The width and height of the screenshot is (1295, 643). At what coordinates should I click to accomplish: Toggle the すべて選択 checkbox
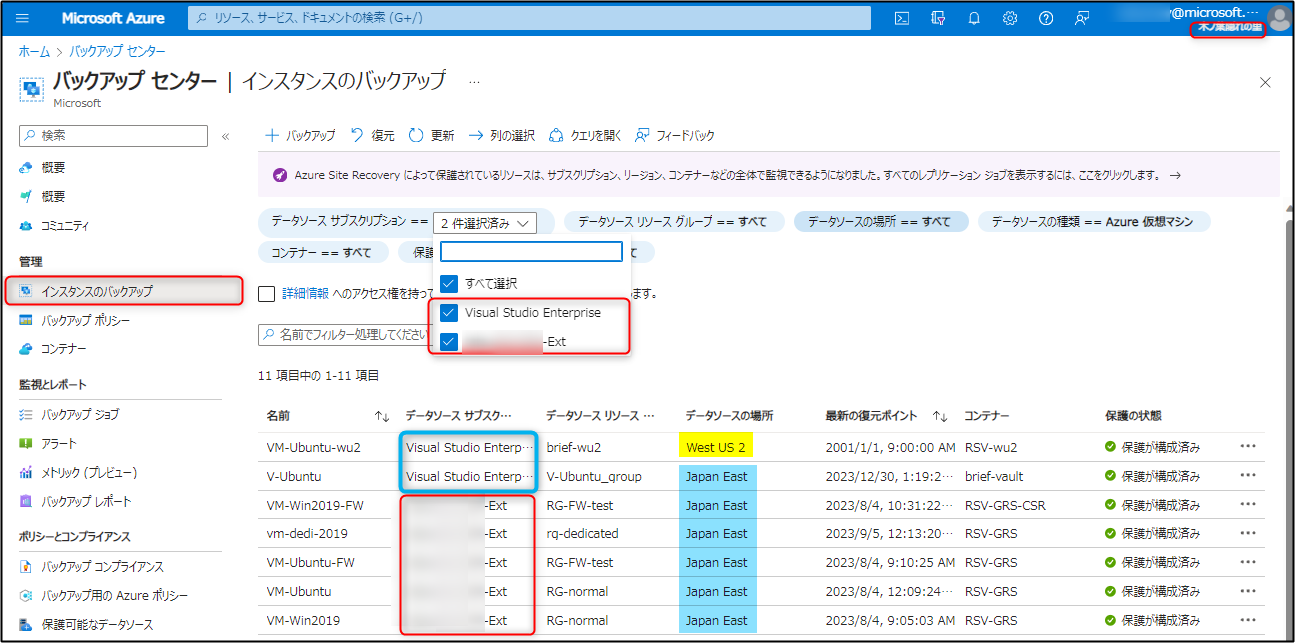coord(449,284)
